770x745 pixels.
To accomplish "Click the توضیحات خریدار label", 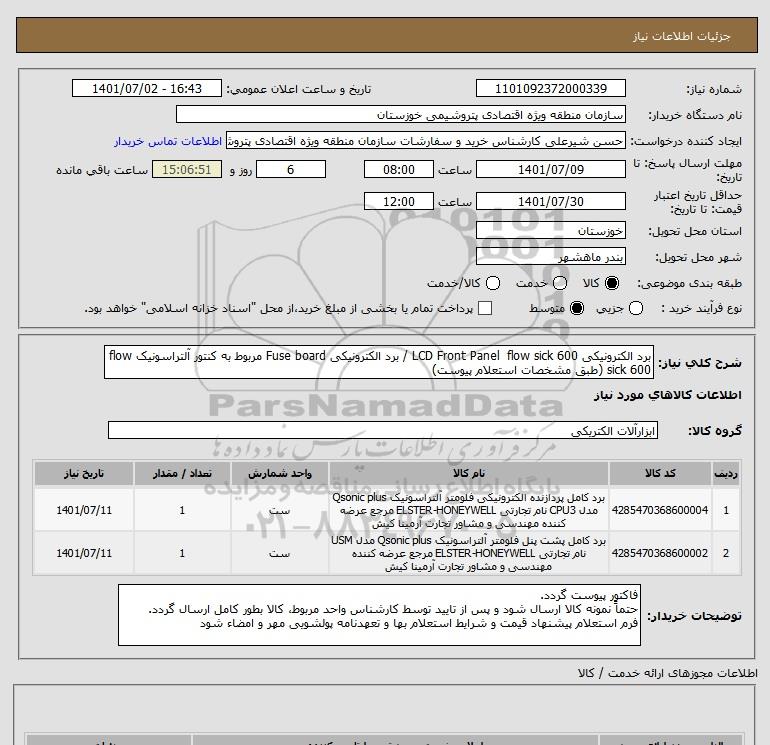I will tap(694, 615).
